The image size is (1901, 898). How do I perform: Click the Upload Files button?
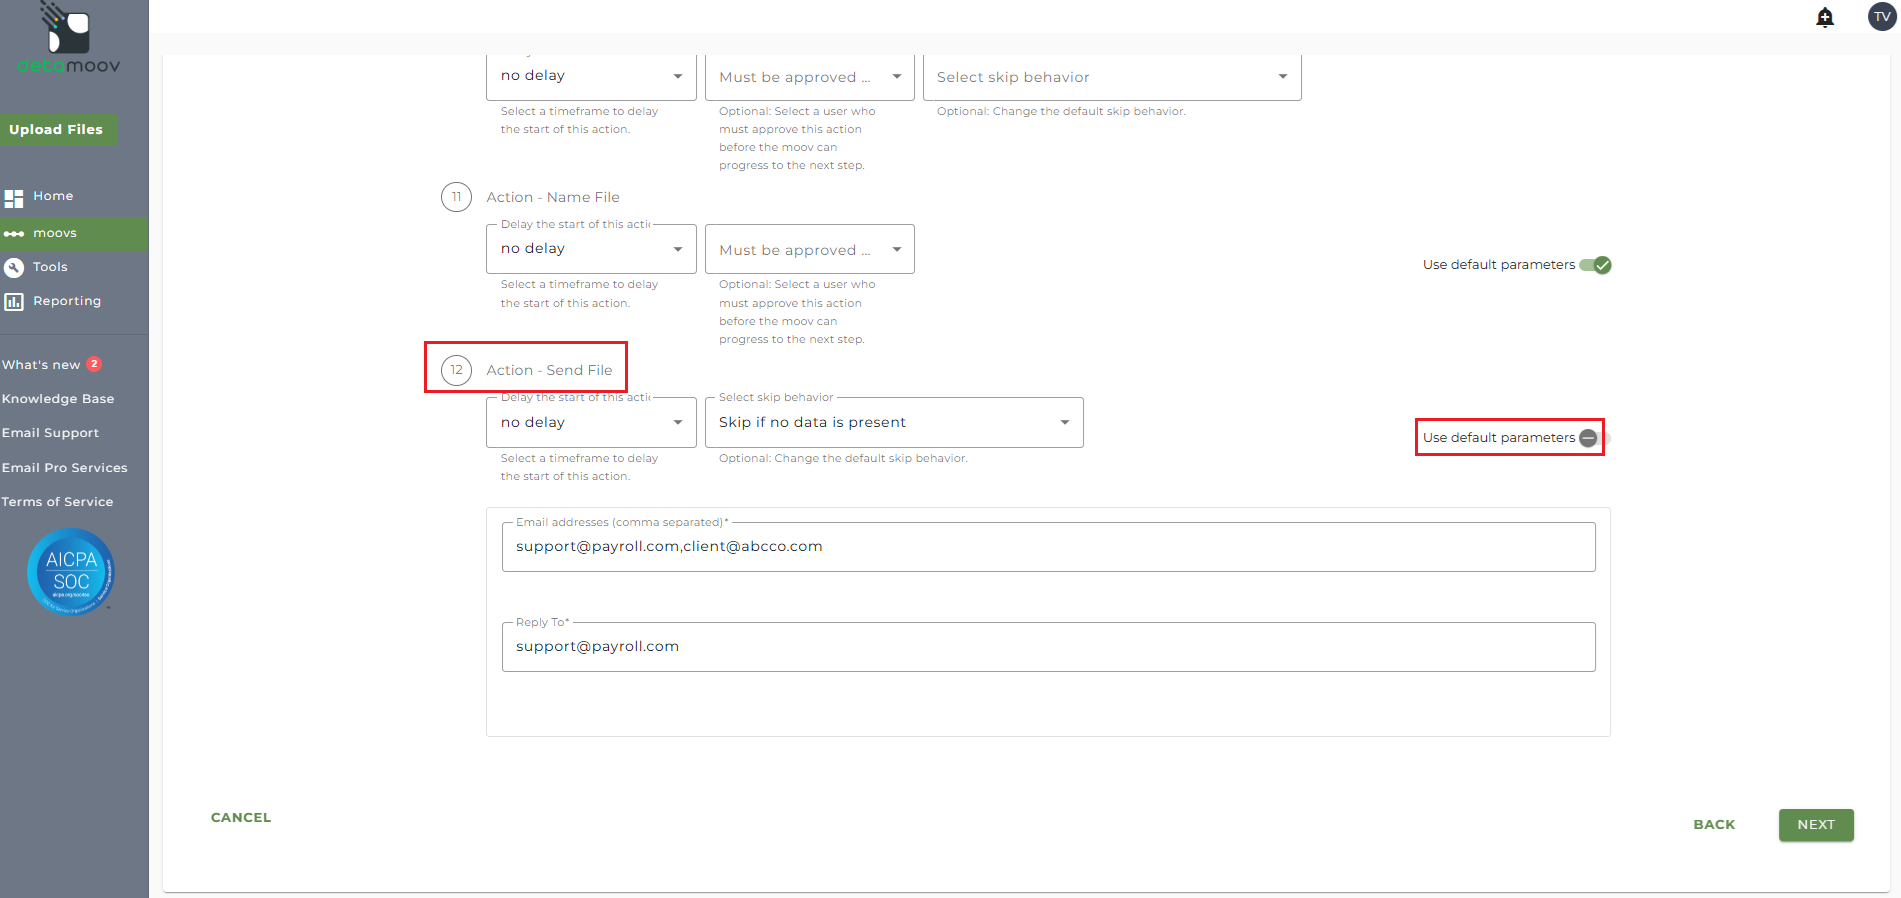tap(57, 130)
